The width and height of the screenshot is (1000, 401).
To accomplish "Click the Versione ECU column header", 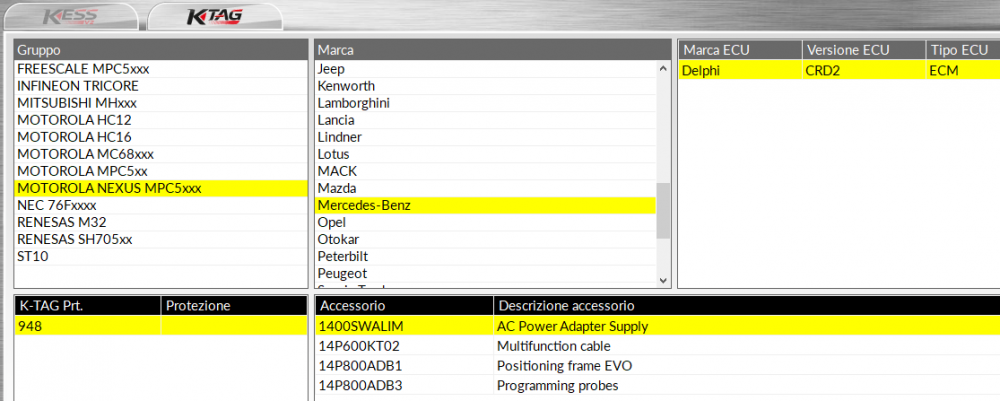I will (x=862, y=50).
